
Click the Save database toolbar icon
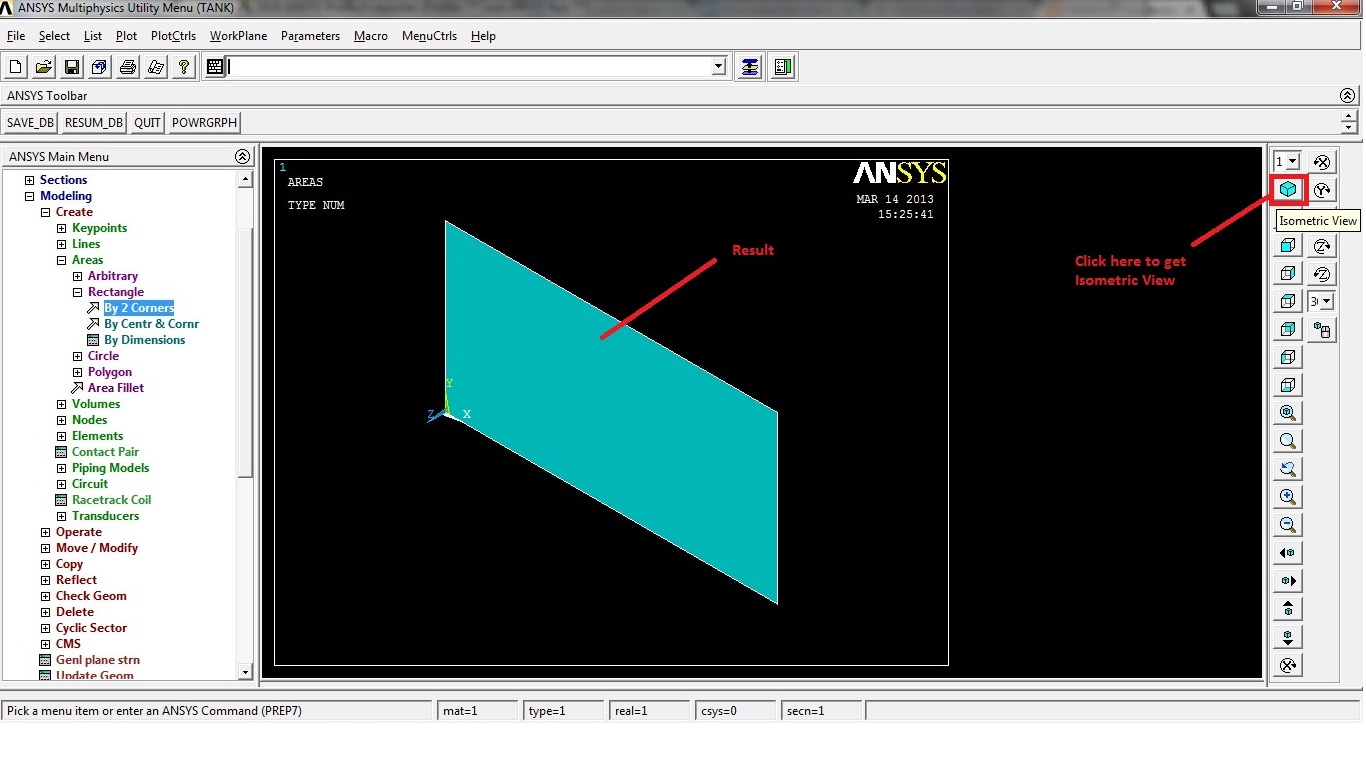(x=71, y=66)
